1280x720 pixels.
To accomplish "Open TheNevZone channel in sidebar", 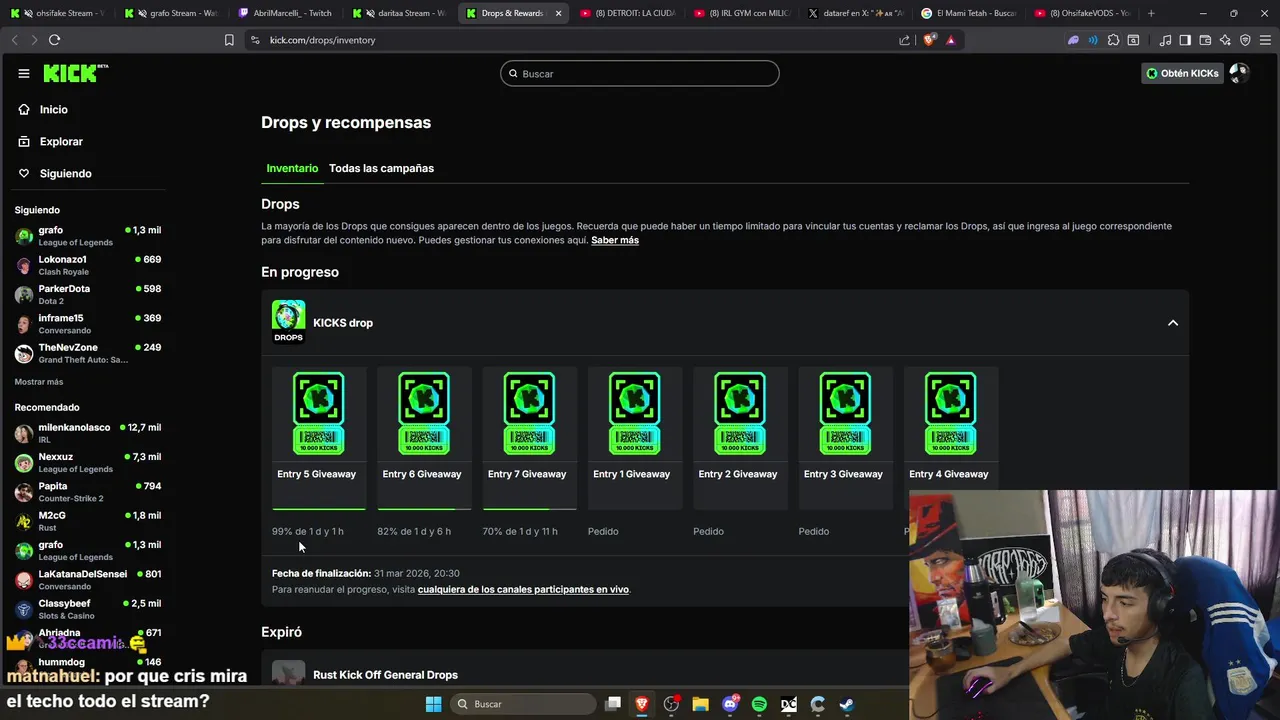I will click(88, 353).
